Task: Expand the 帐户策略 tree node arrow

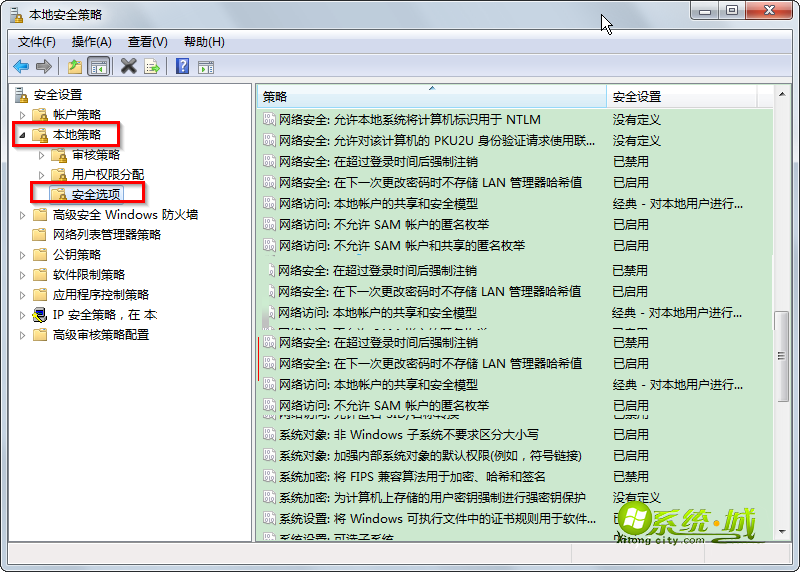Action: [23, 115]
